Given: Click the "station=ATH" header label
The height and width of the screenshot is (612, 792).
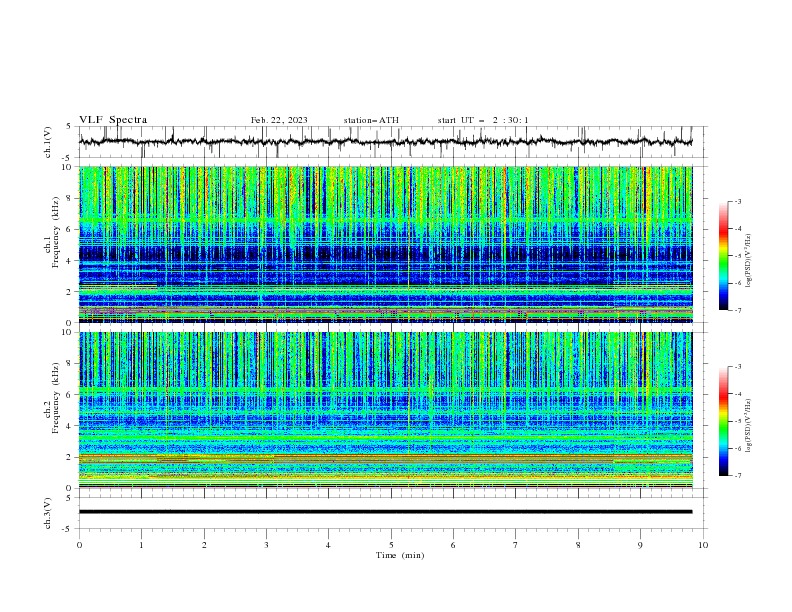Looking at the screenshot, I should [371, 120].
